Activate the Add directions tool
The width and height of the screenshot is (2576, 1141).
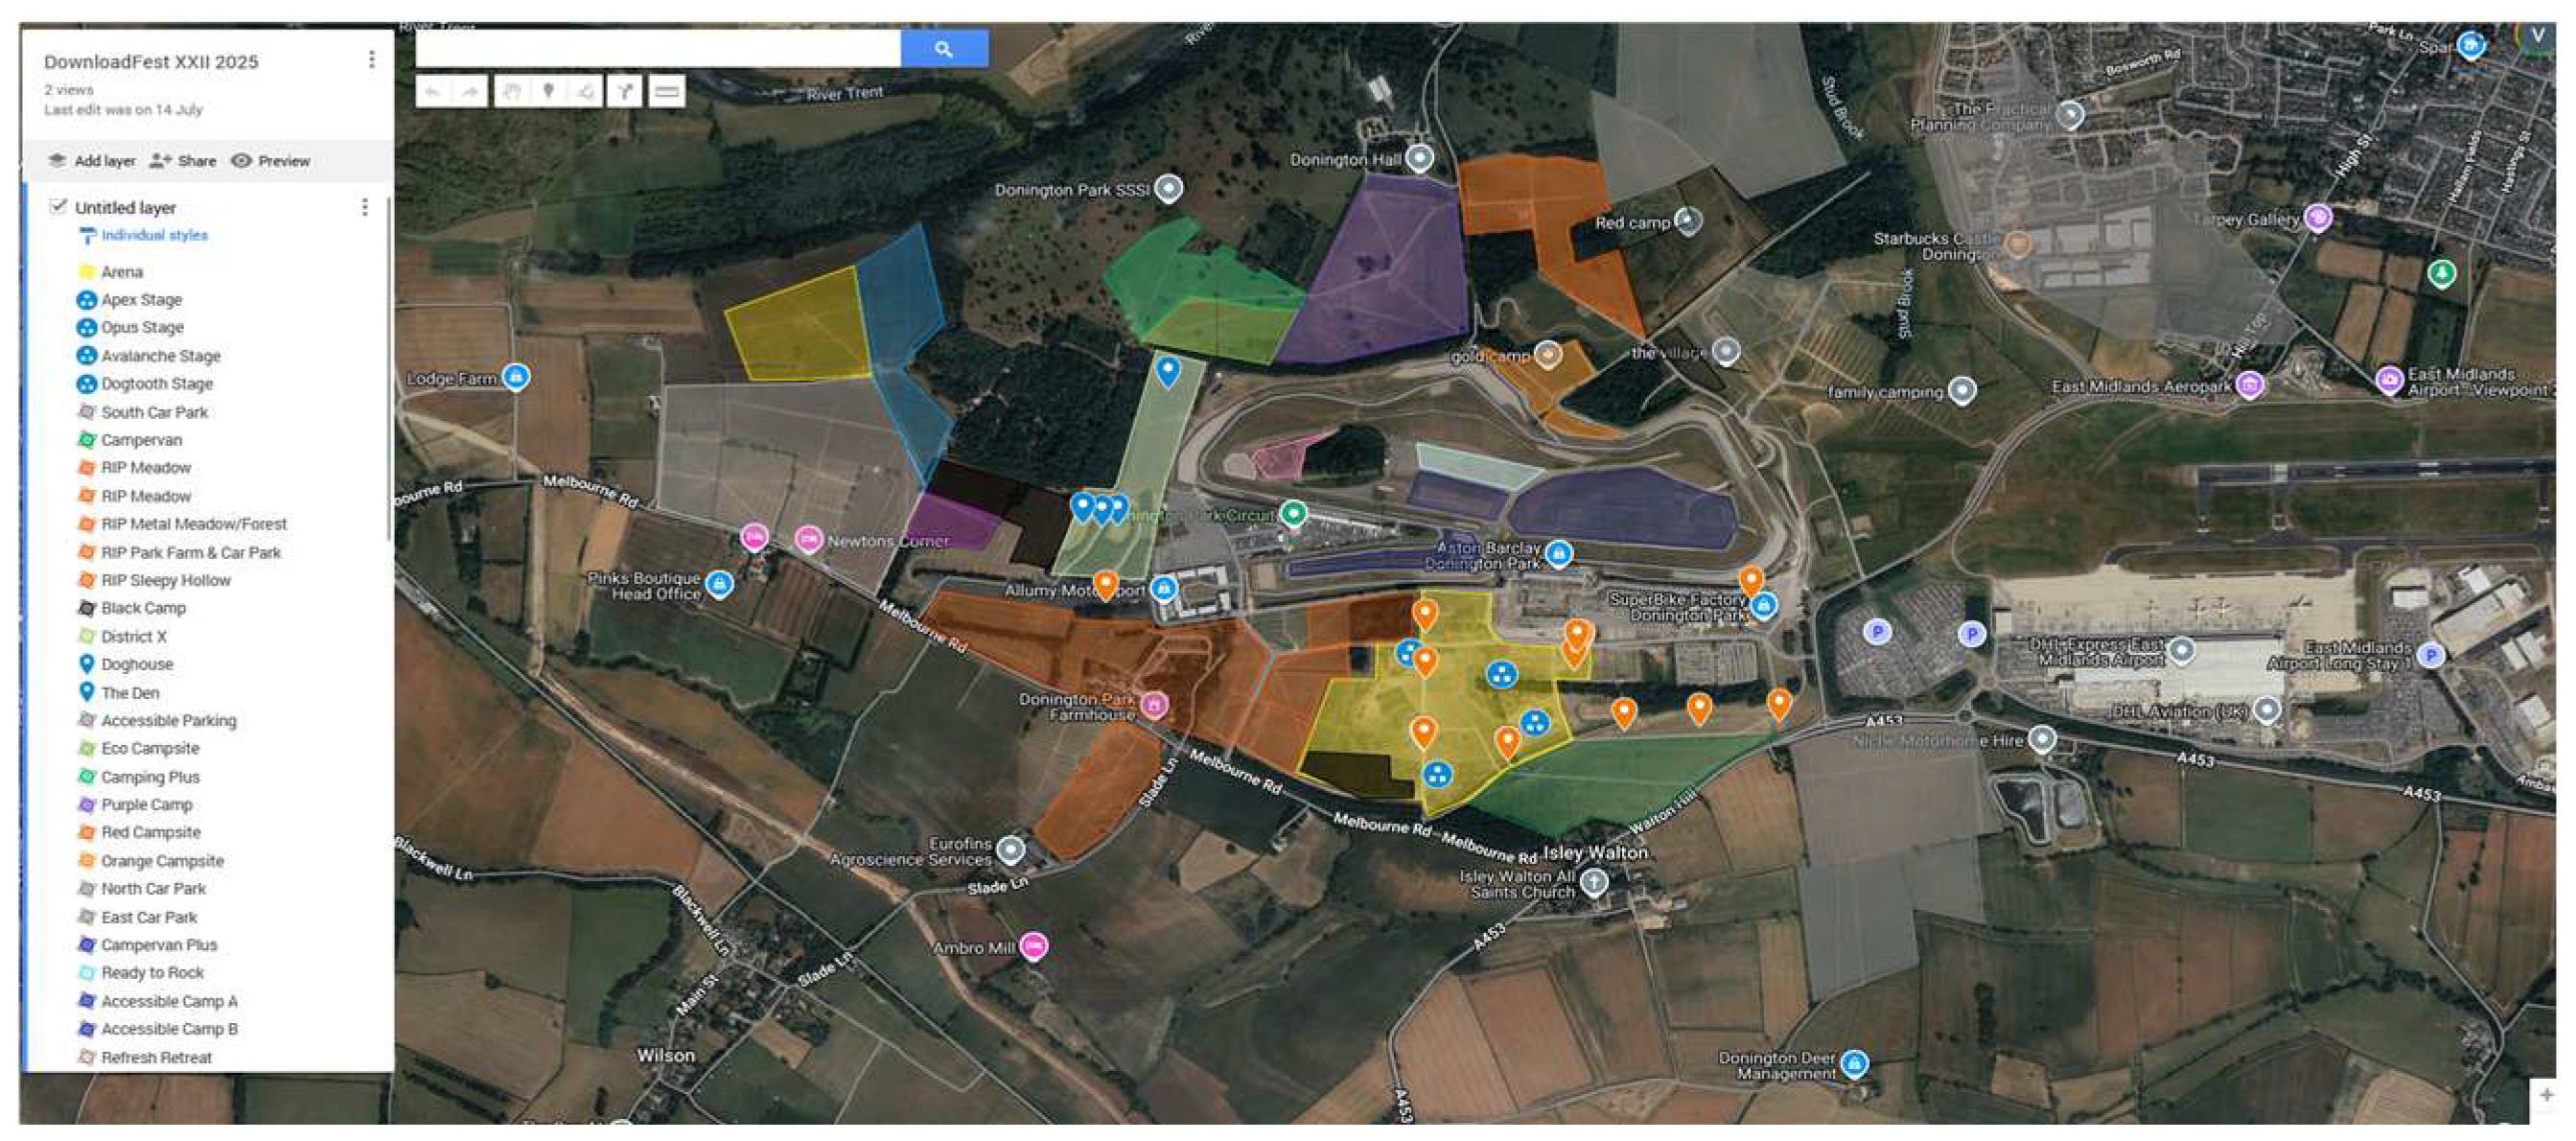(625, 92)
